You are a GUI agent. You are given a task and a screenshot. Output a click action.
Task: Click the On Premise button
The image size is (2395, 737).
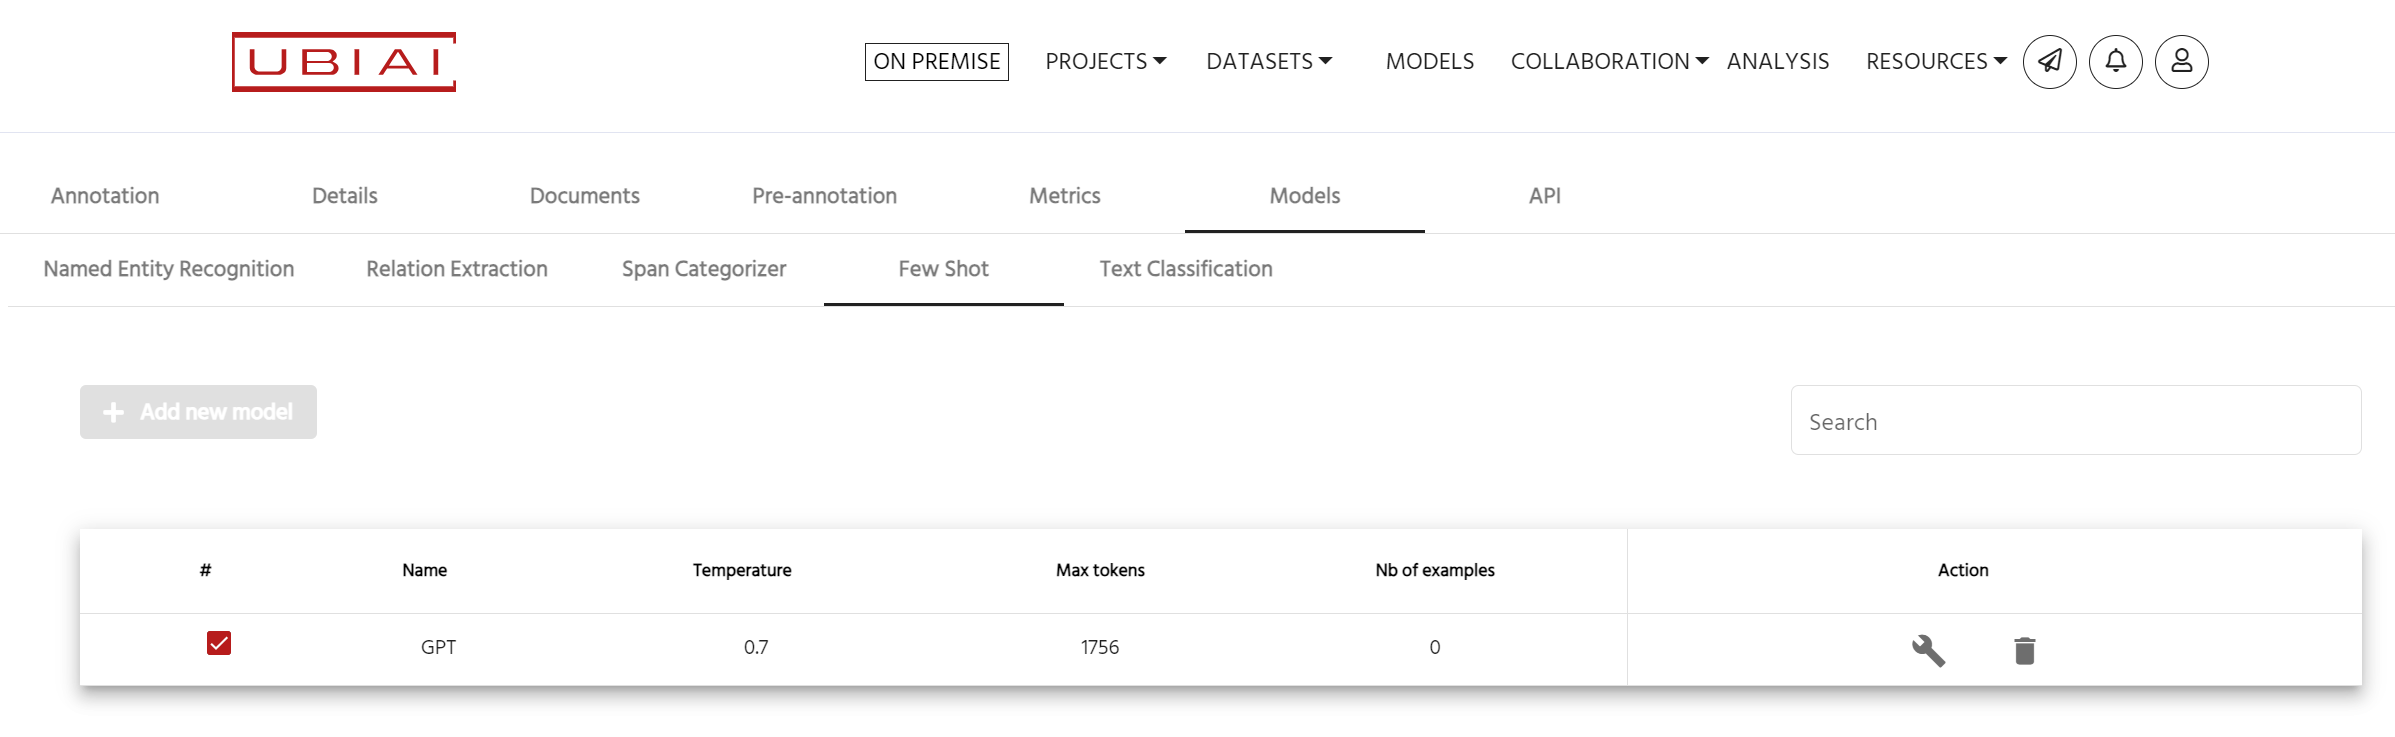(x=936, y=62)
